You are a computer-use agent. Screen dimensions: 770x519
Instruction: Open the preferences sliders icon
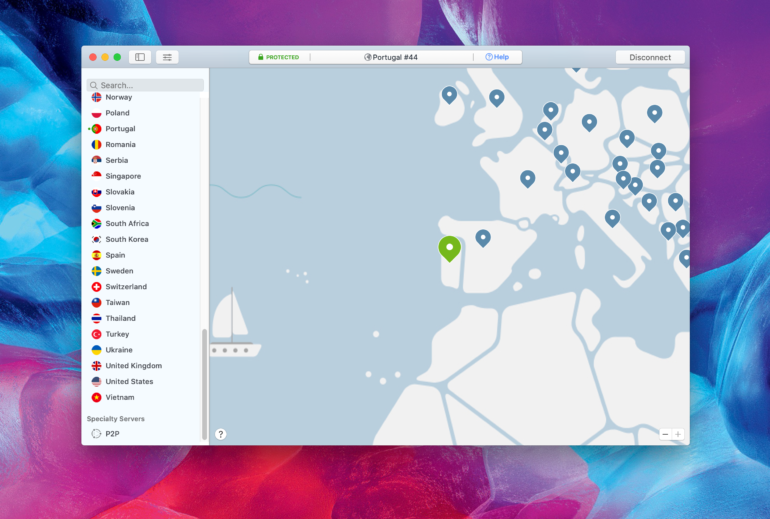(x=167, y=57)
